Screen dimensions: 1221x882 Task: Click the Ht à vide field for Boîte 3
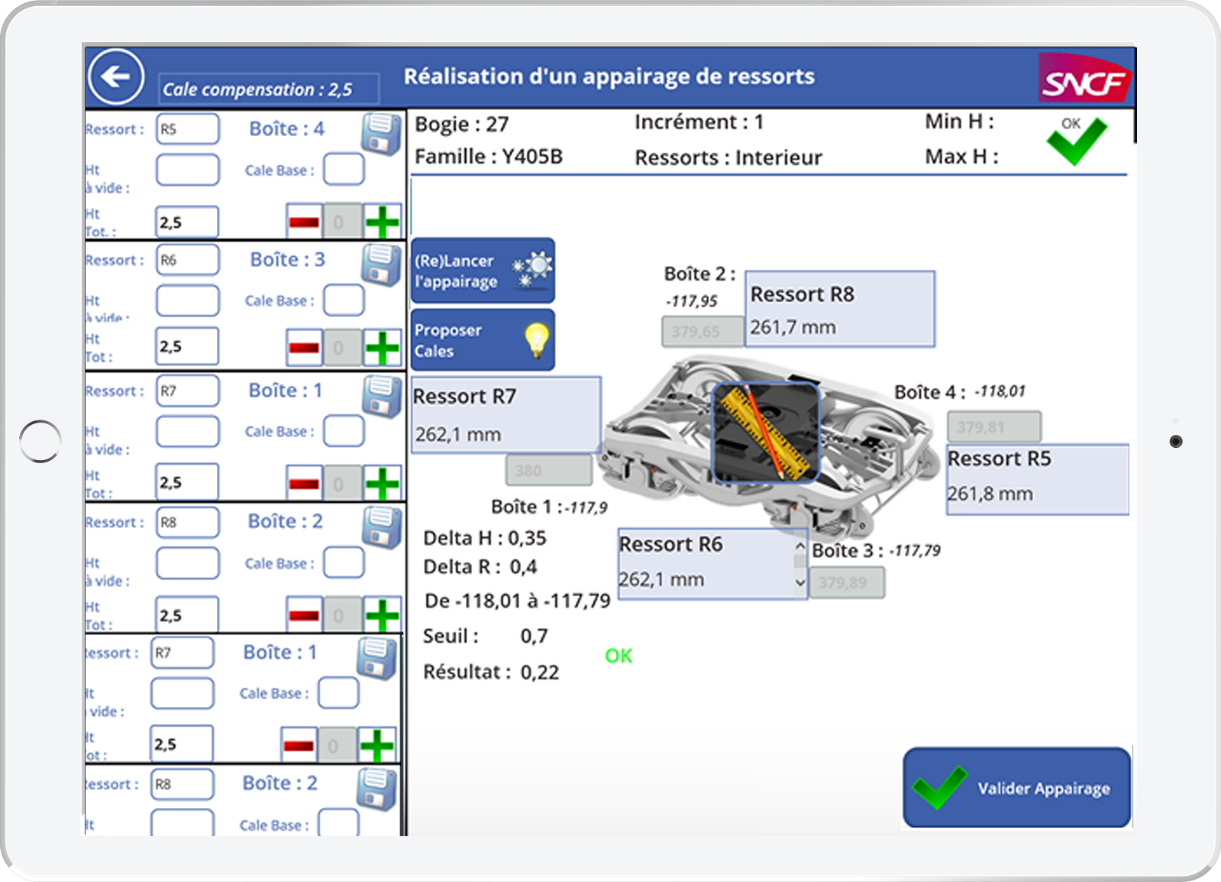[187, 300]
